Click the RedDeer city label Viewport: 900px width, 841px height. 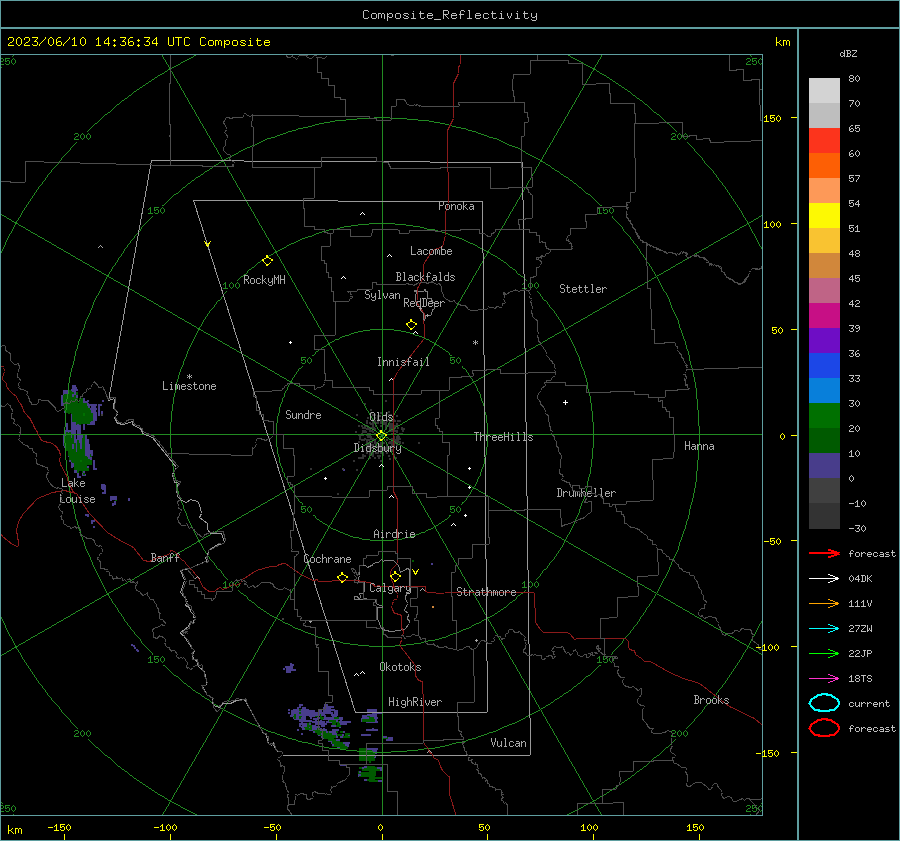click(424, 303)
